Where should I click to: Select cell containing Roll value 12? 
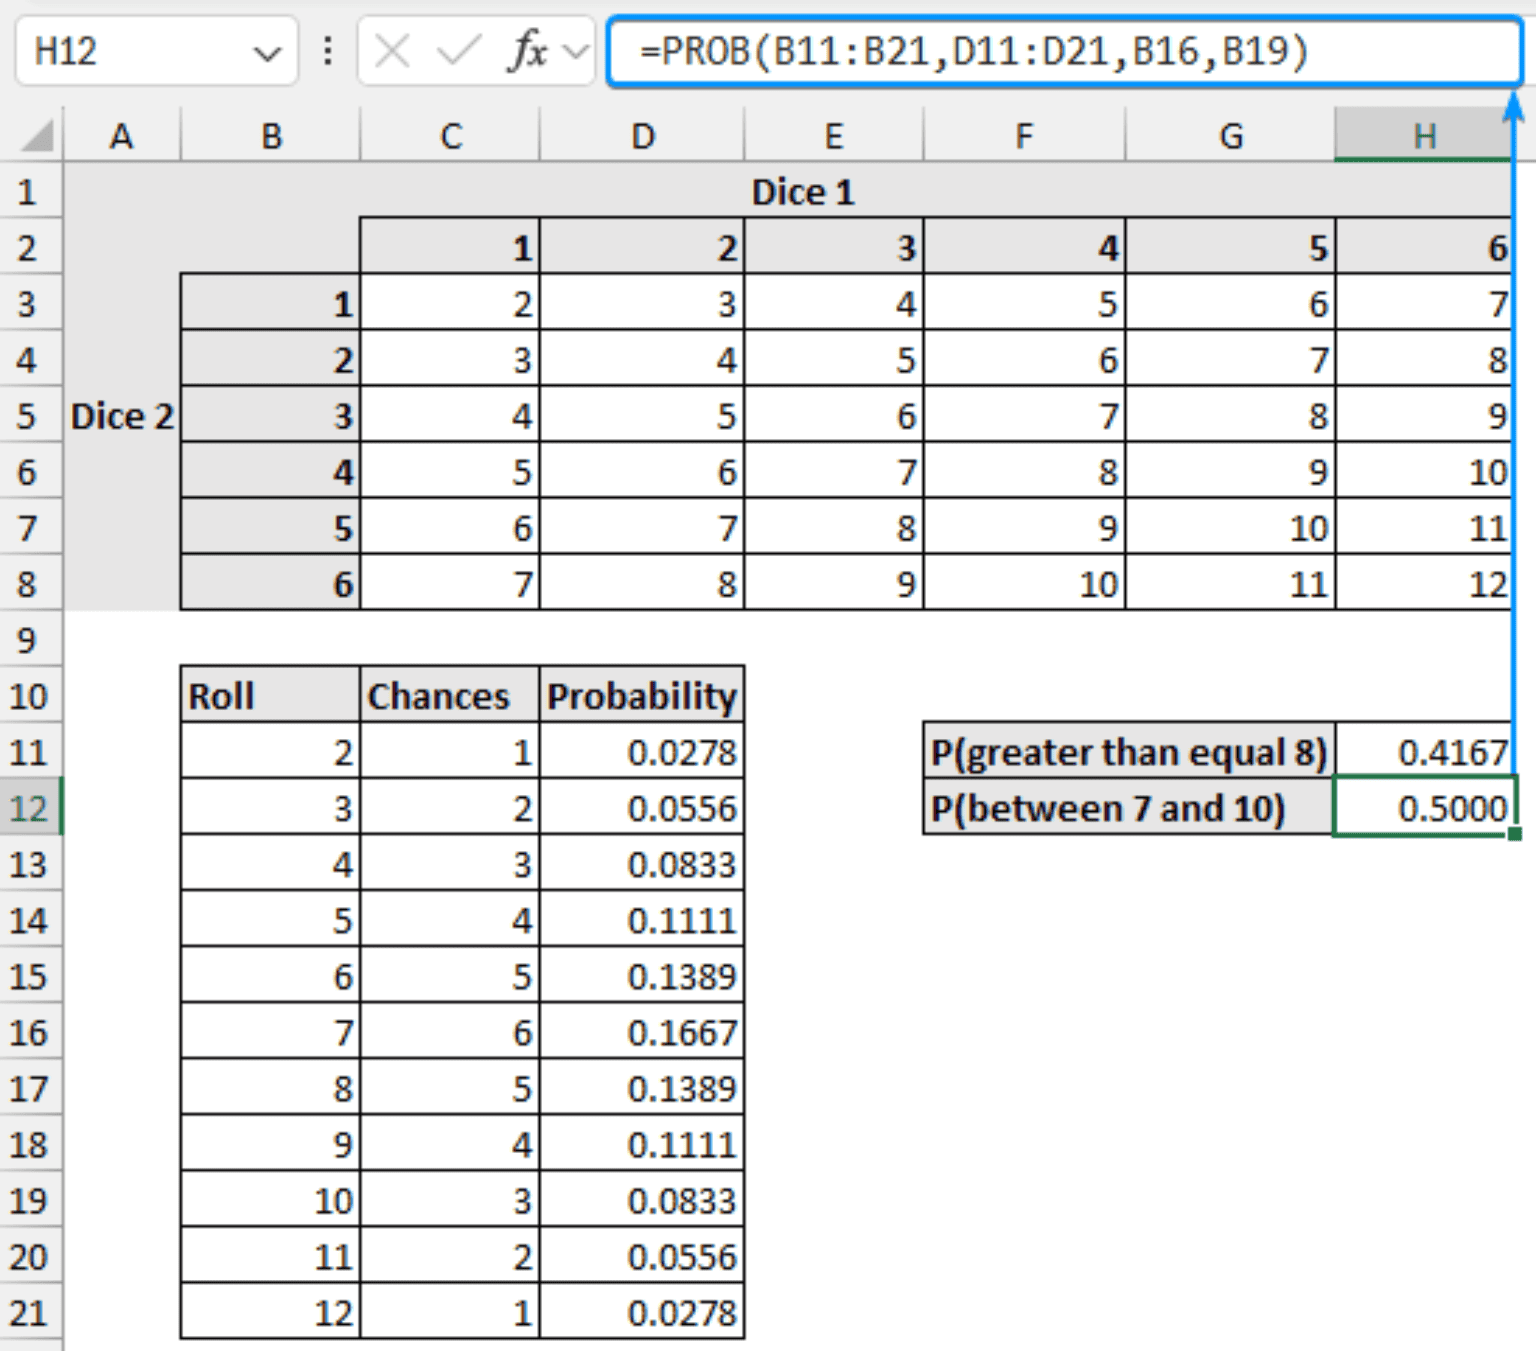268,1315
